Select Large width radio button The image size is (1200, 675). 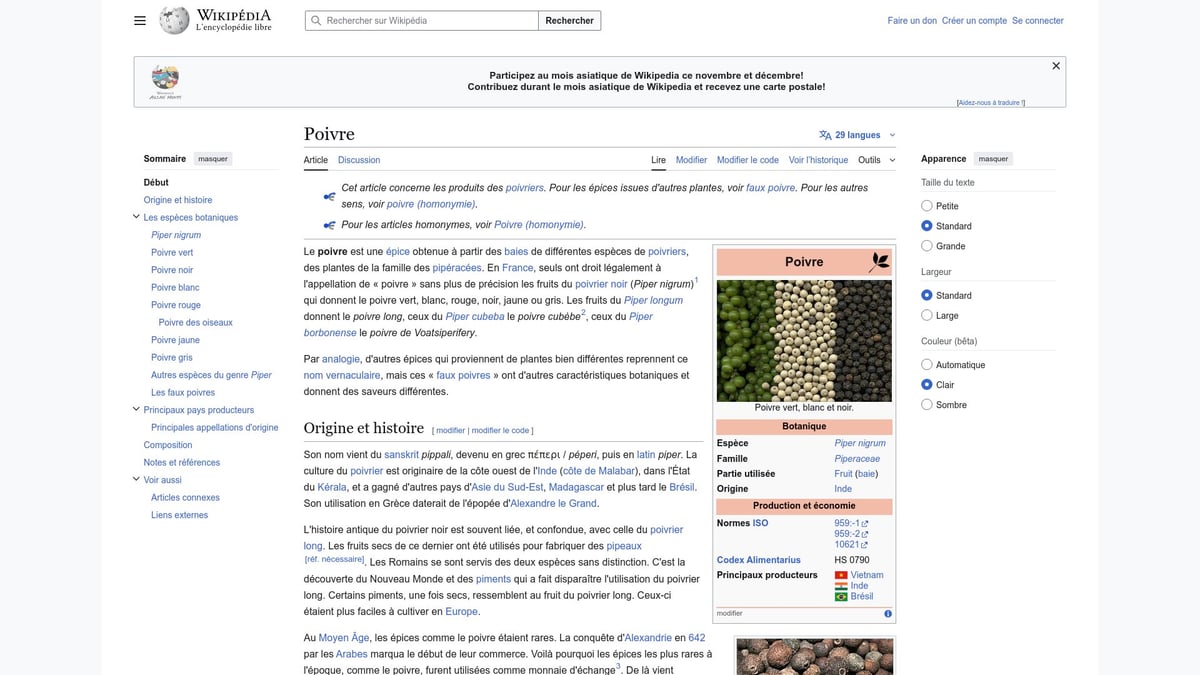tap(926, 315)
